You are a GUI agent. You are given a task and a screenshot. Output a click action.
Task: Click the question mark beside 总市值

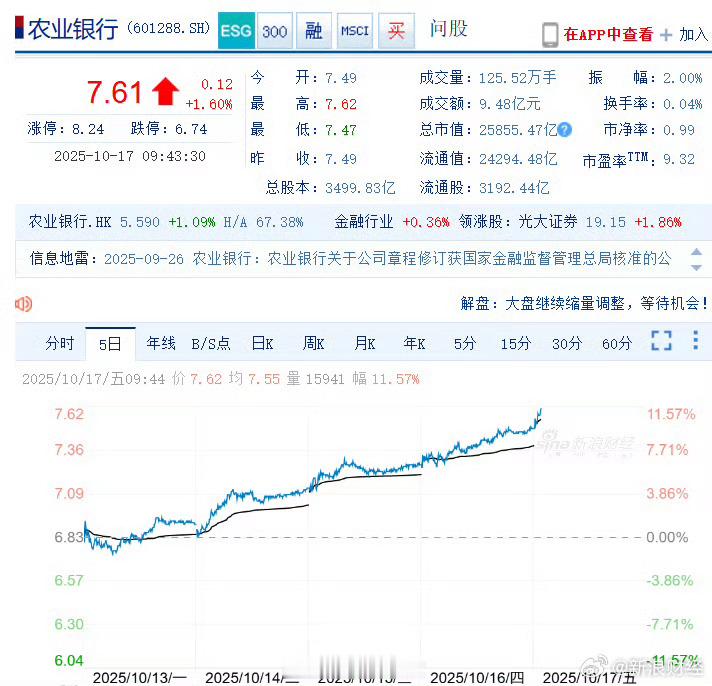(564, 130)
